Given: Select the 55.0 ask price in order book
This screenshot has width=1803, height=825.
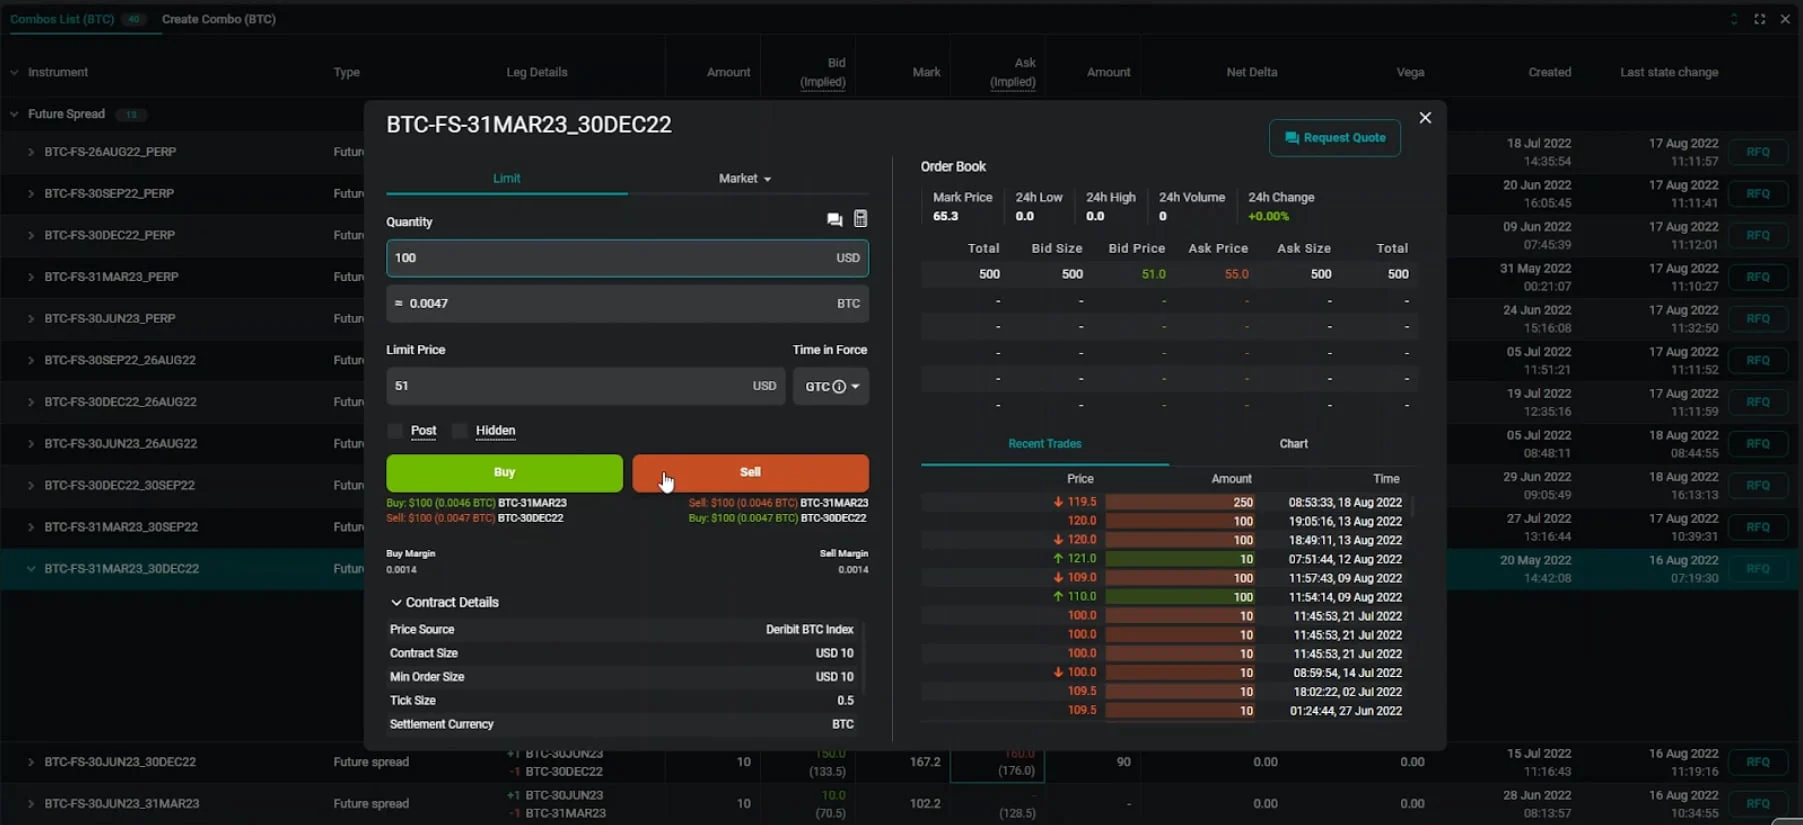Looking at the screenshot, I should point(1236,274).
